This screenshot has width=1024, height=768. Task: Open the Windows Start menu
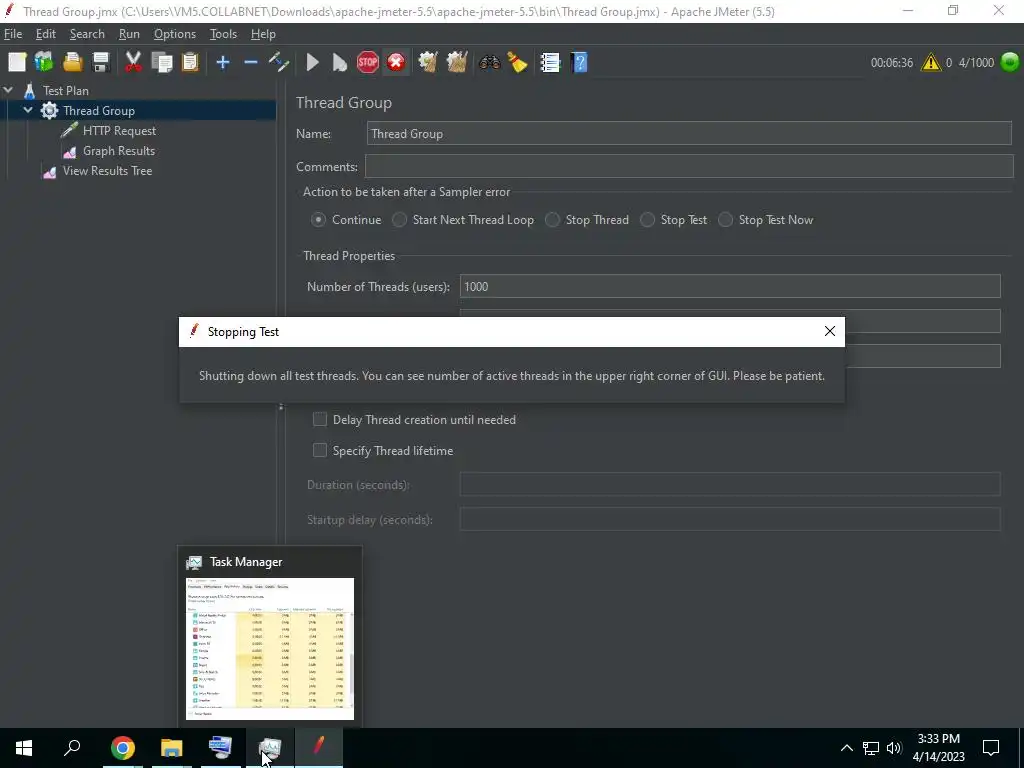tap(24, 748)
